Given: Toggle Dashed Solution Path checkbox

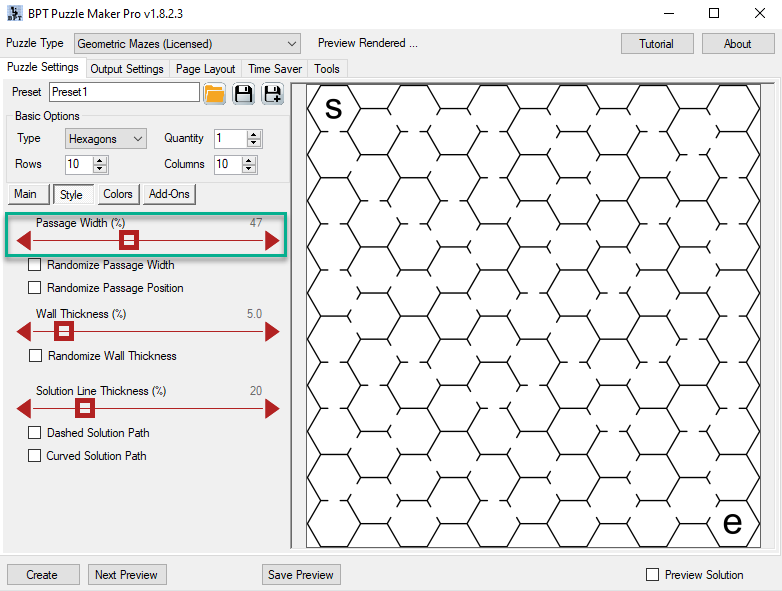Looking at the screenshot, I should point(35,433).
